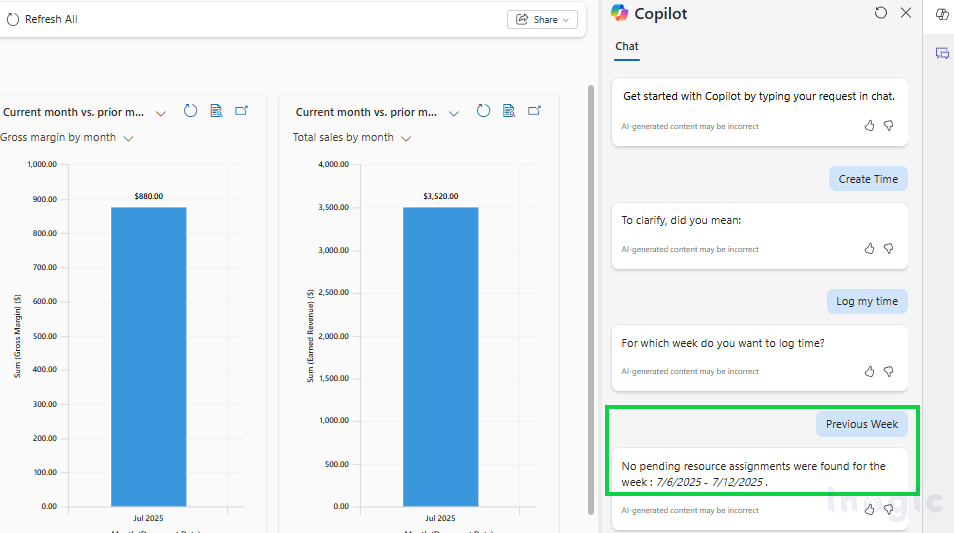This screenshot has width=954, height=533.
Task: Expand the Gross margin chart
Action: coord(242,111)
